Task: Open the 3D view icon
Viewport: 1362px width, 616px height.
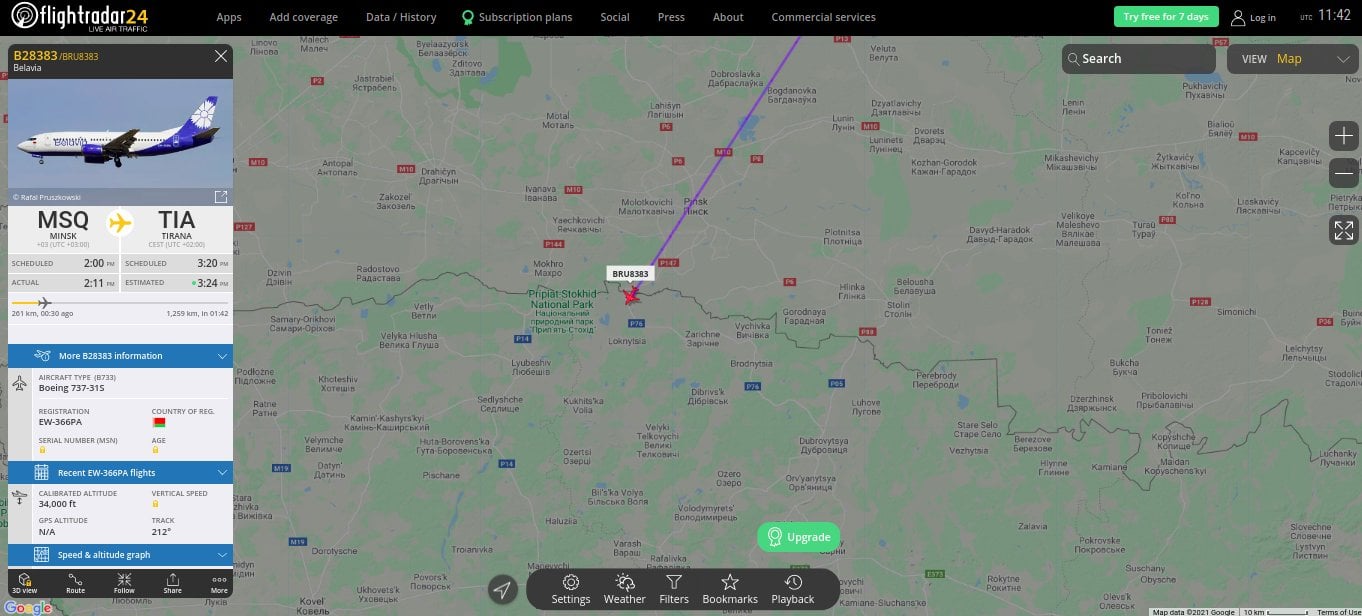Action: pyautogui.click(x=24, y=579)
